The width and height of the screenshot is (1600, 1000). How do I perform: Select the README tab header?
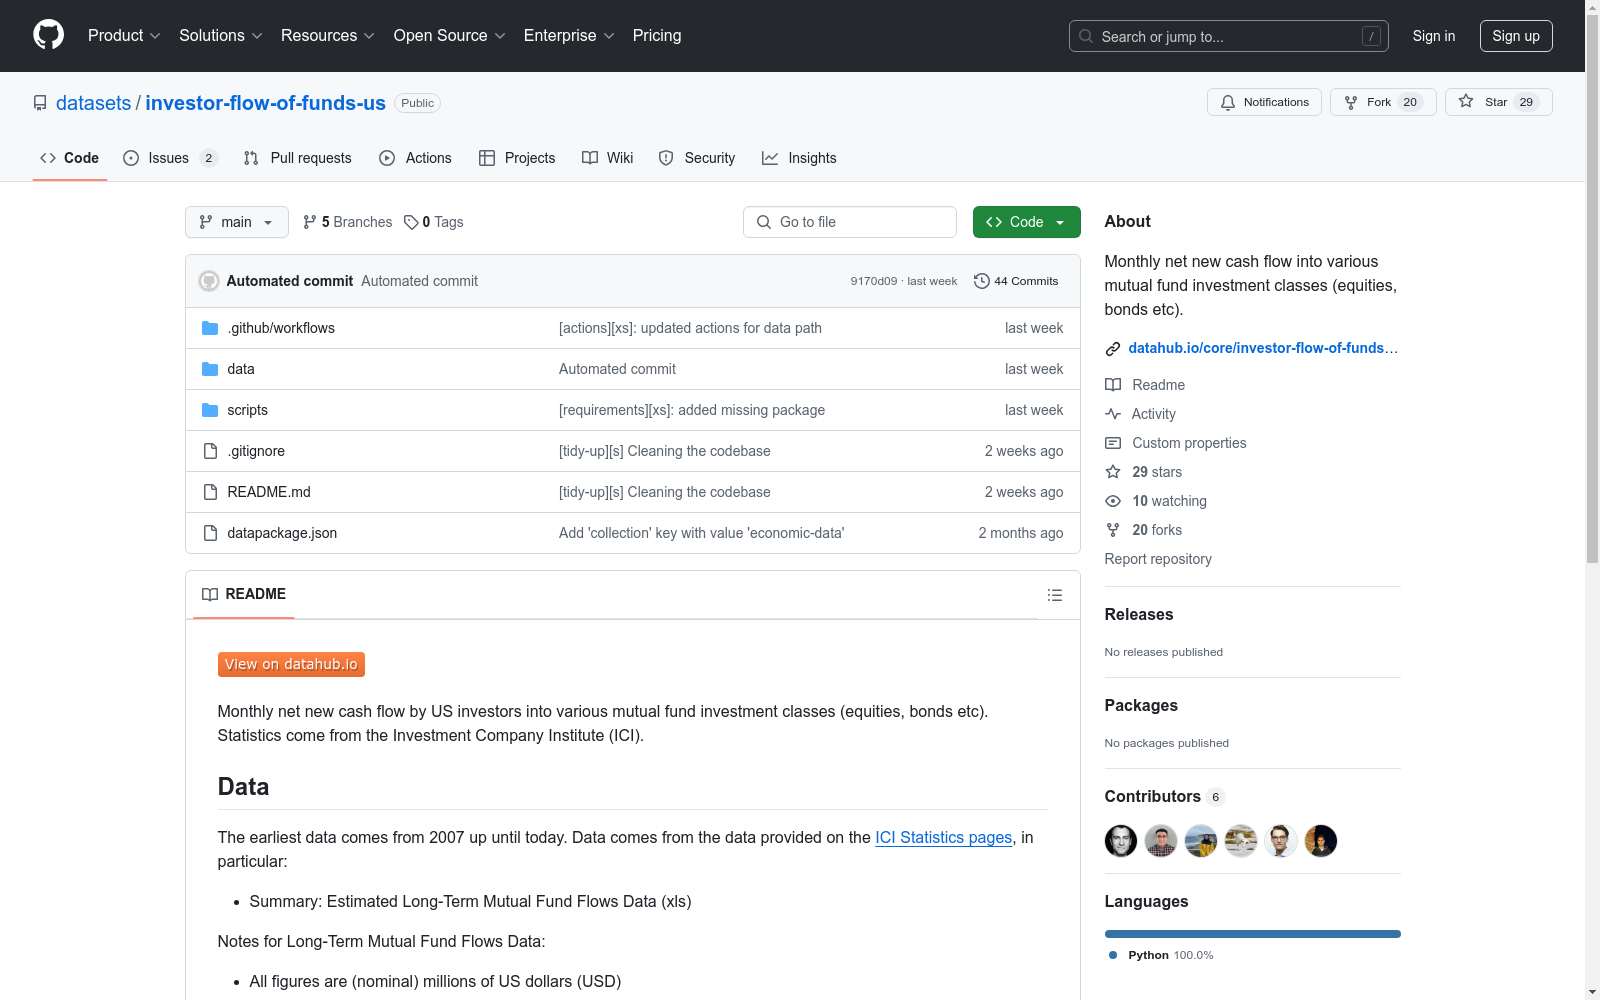coord(244,594)
